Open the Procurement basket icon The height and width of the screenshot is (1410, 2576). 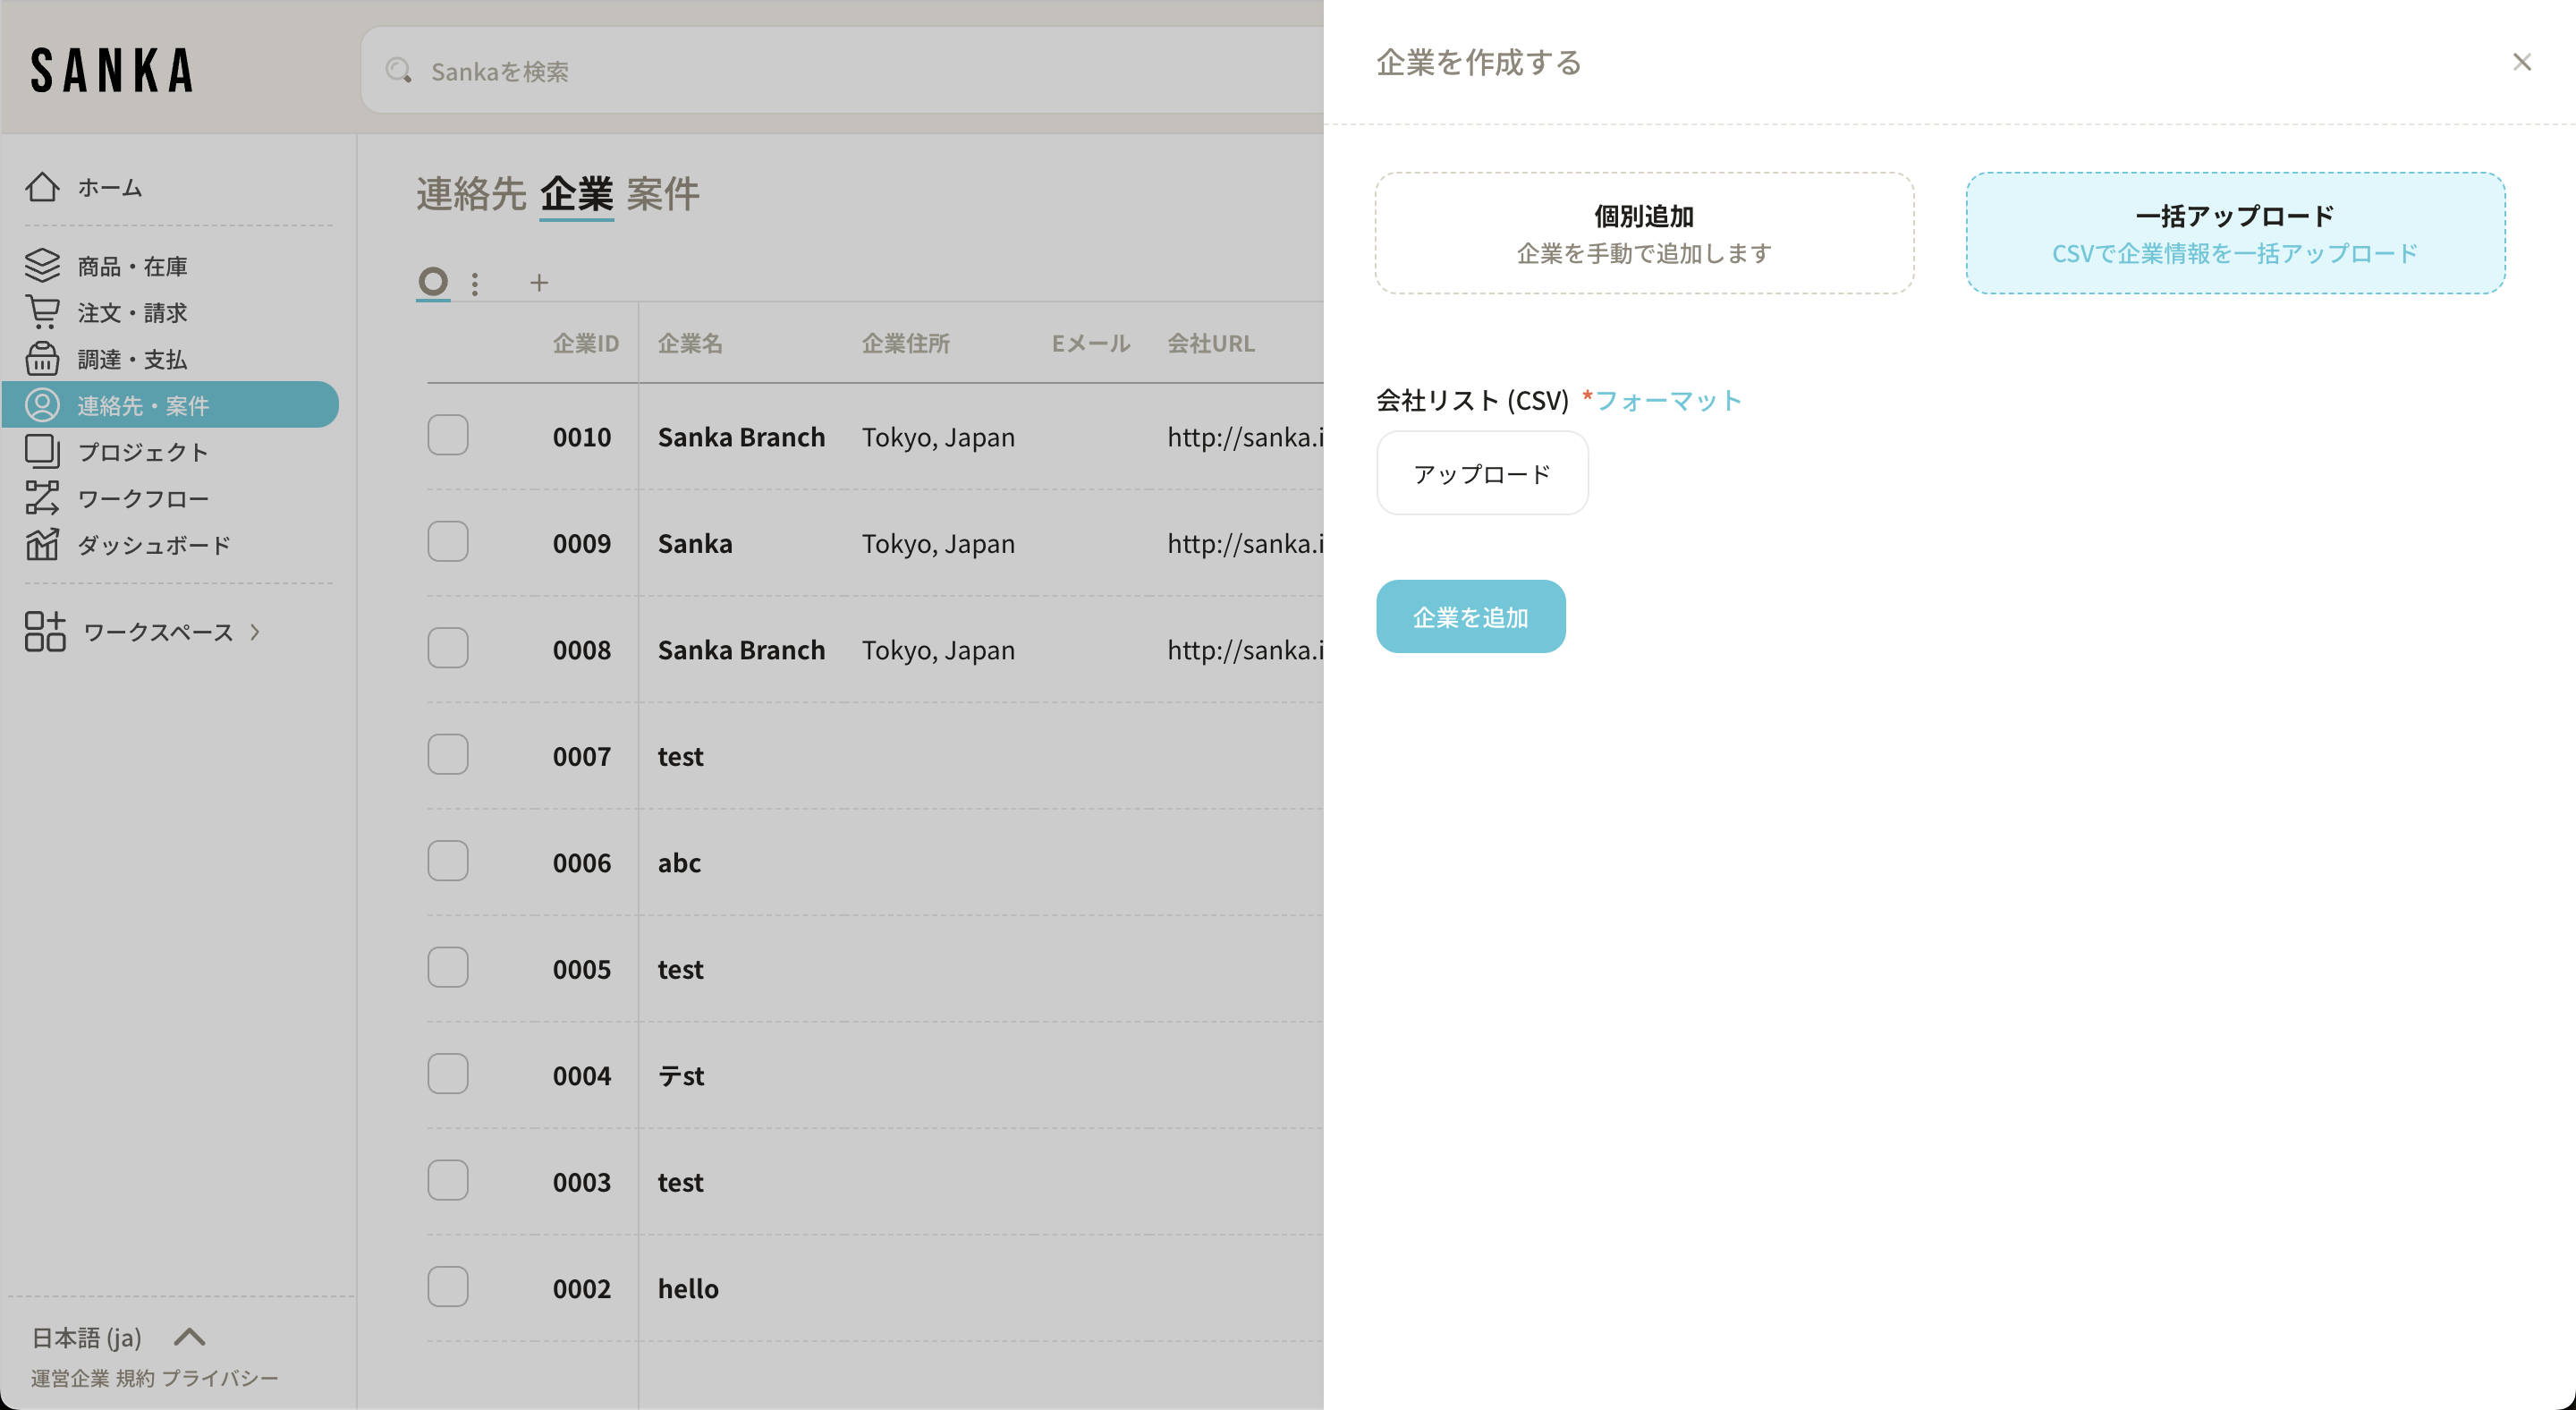(x=42, y=358)
